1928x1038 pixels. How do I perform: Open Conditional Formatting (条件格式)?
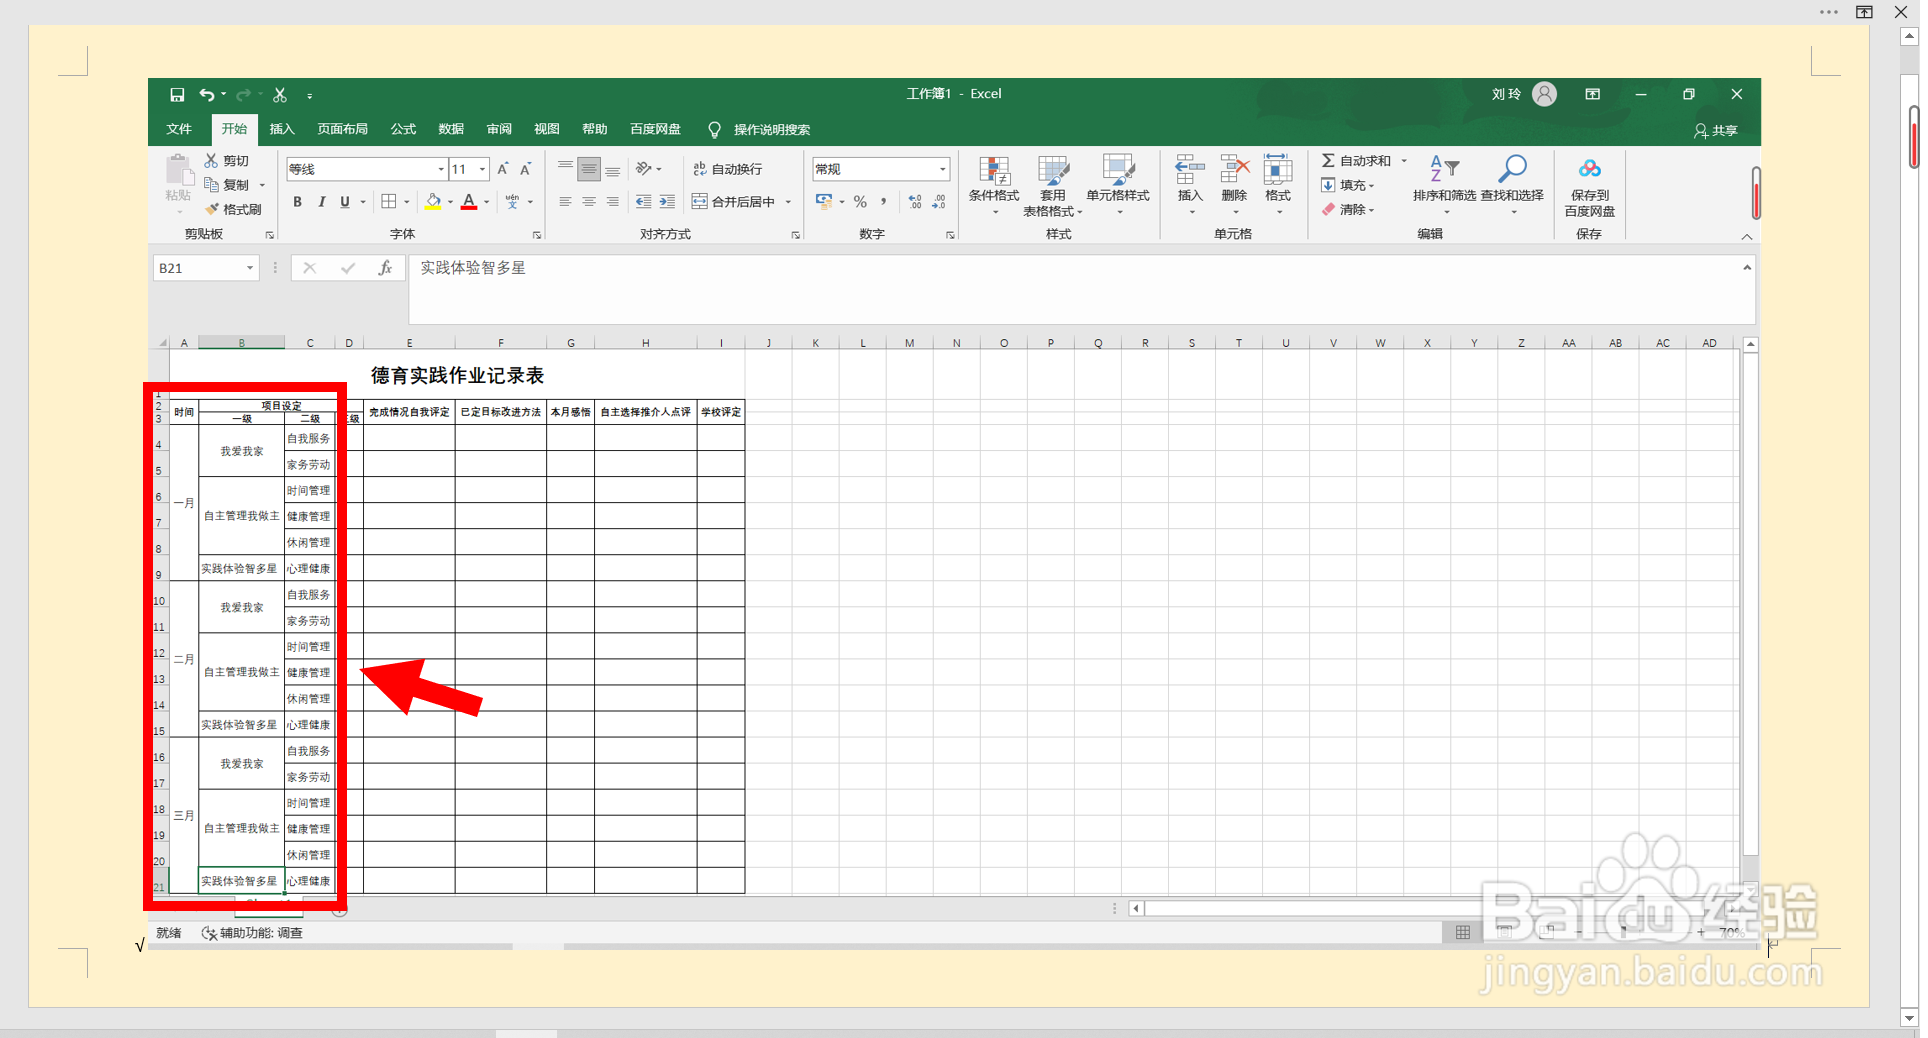point(994,185)
